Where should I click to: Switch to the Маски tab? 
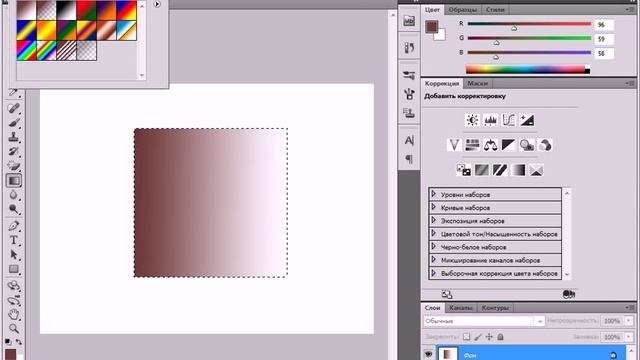point(478,83)
